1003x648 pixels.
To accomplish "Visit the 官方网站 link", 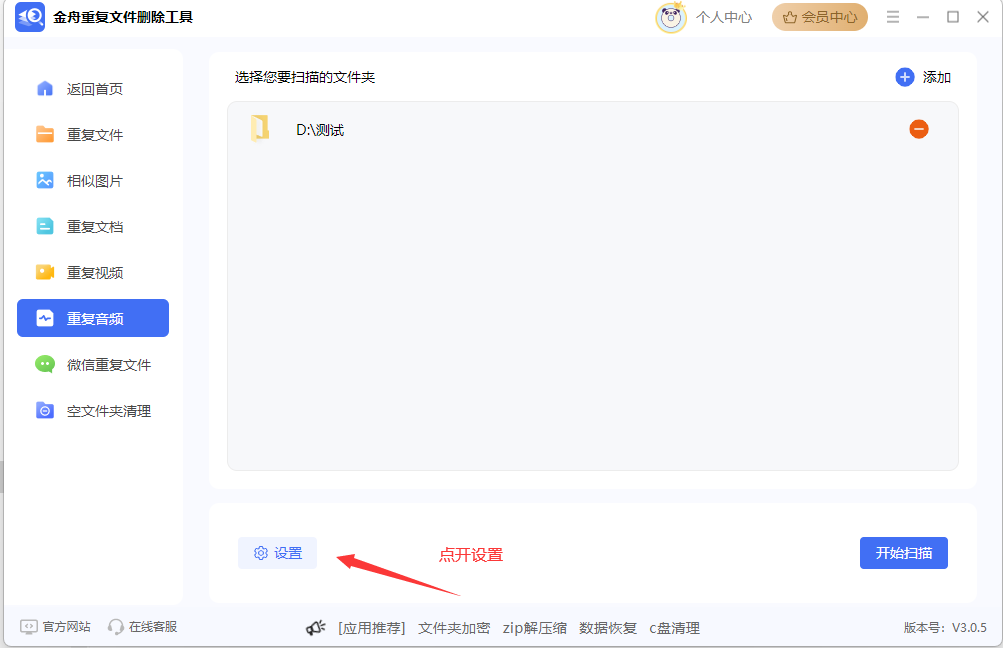I will point(56,627).
